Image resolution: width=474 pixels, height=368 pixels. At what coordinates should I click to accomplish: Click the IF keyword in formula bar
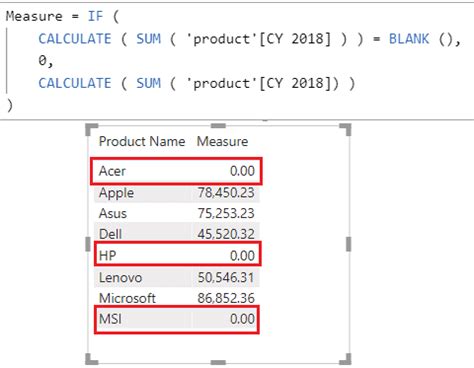[x=95, y=16]
